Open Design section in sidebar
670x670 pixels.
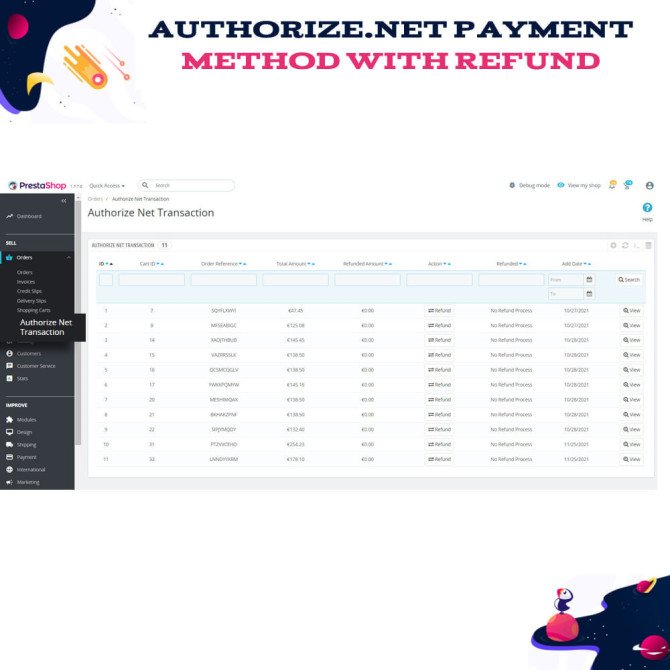(19, 432)
